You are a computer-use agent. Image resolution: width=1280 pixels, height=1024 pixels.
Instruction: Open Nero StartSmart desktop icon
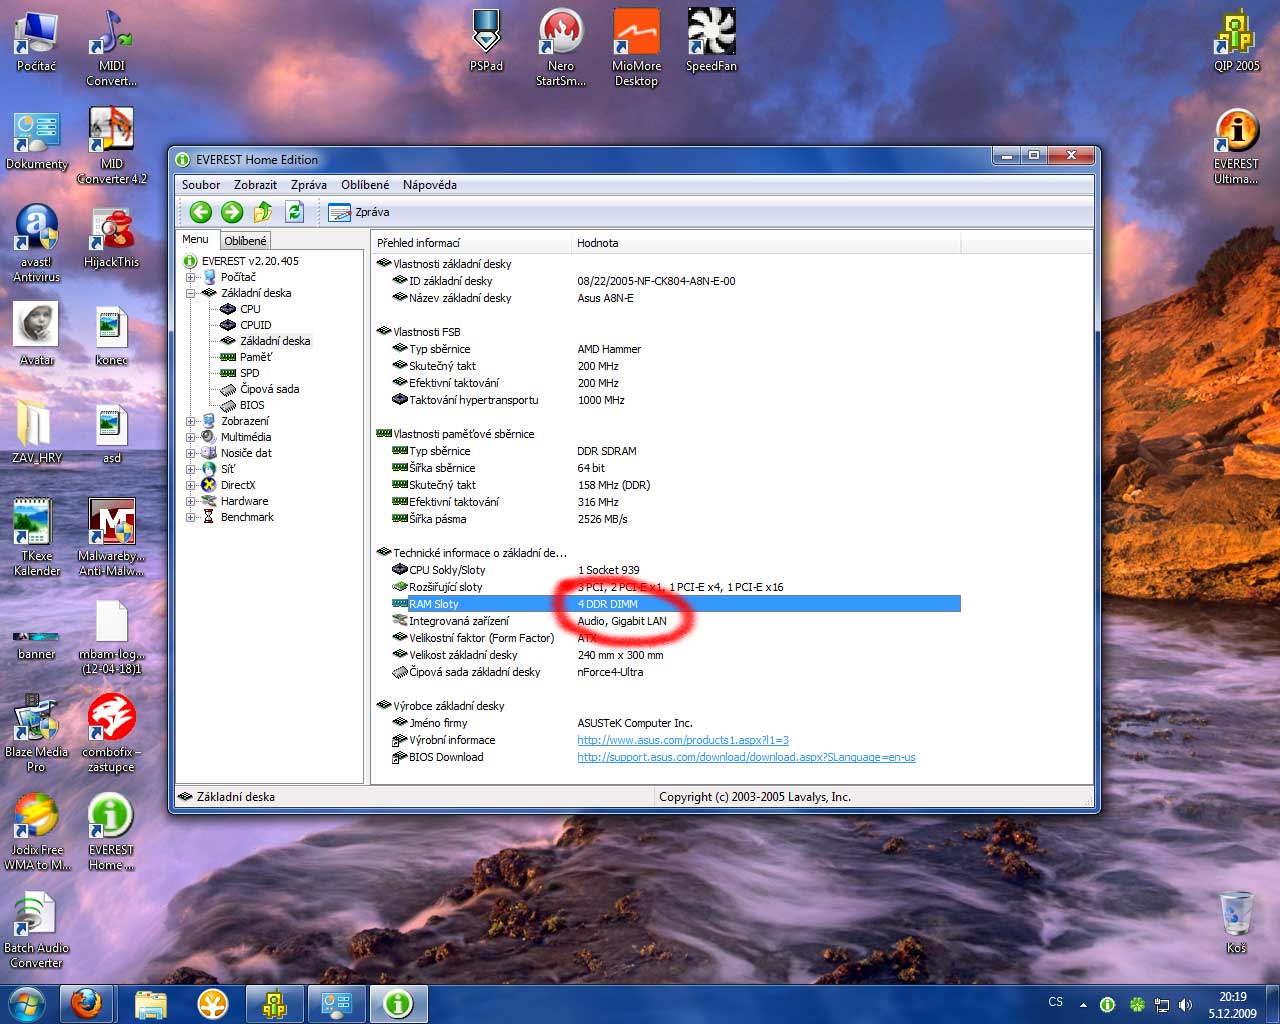point(561,40)
